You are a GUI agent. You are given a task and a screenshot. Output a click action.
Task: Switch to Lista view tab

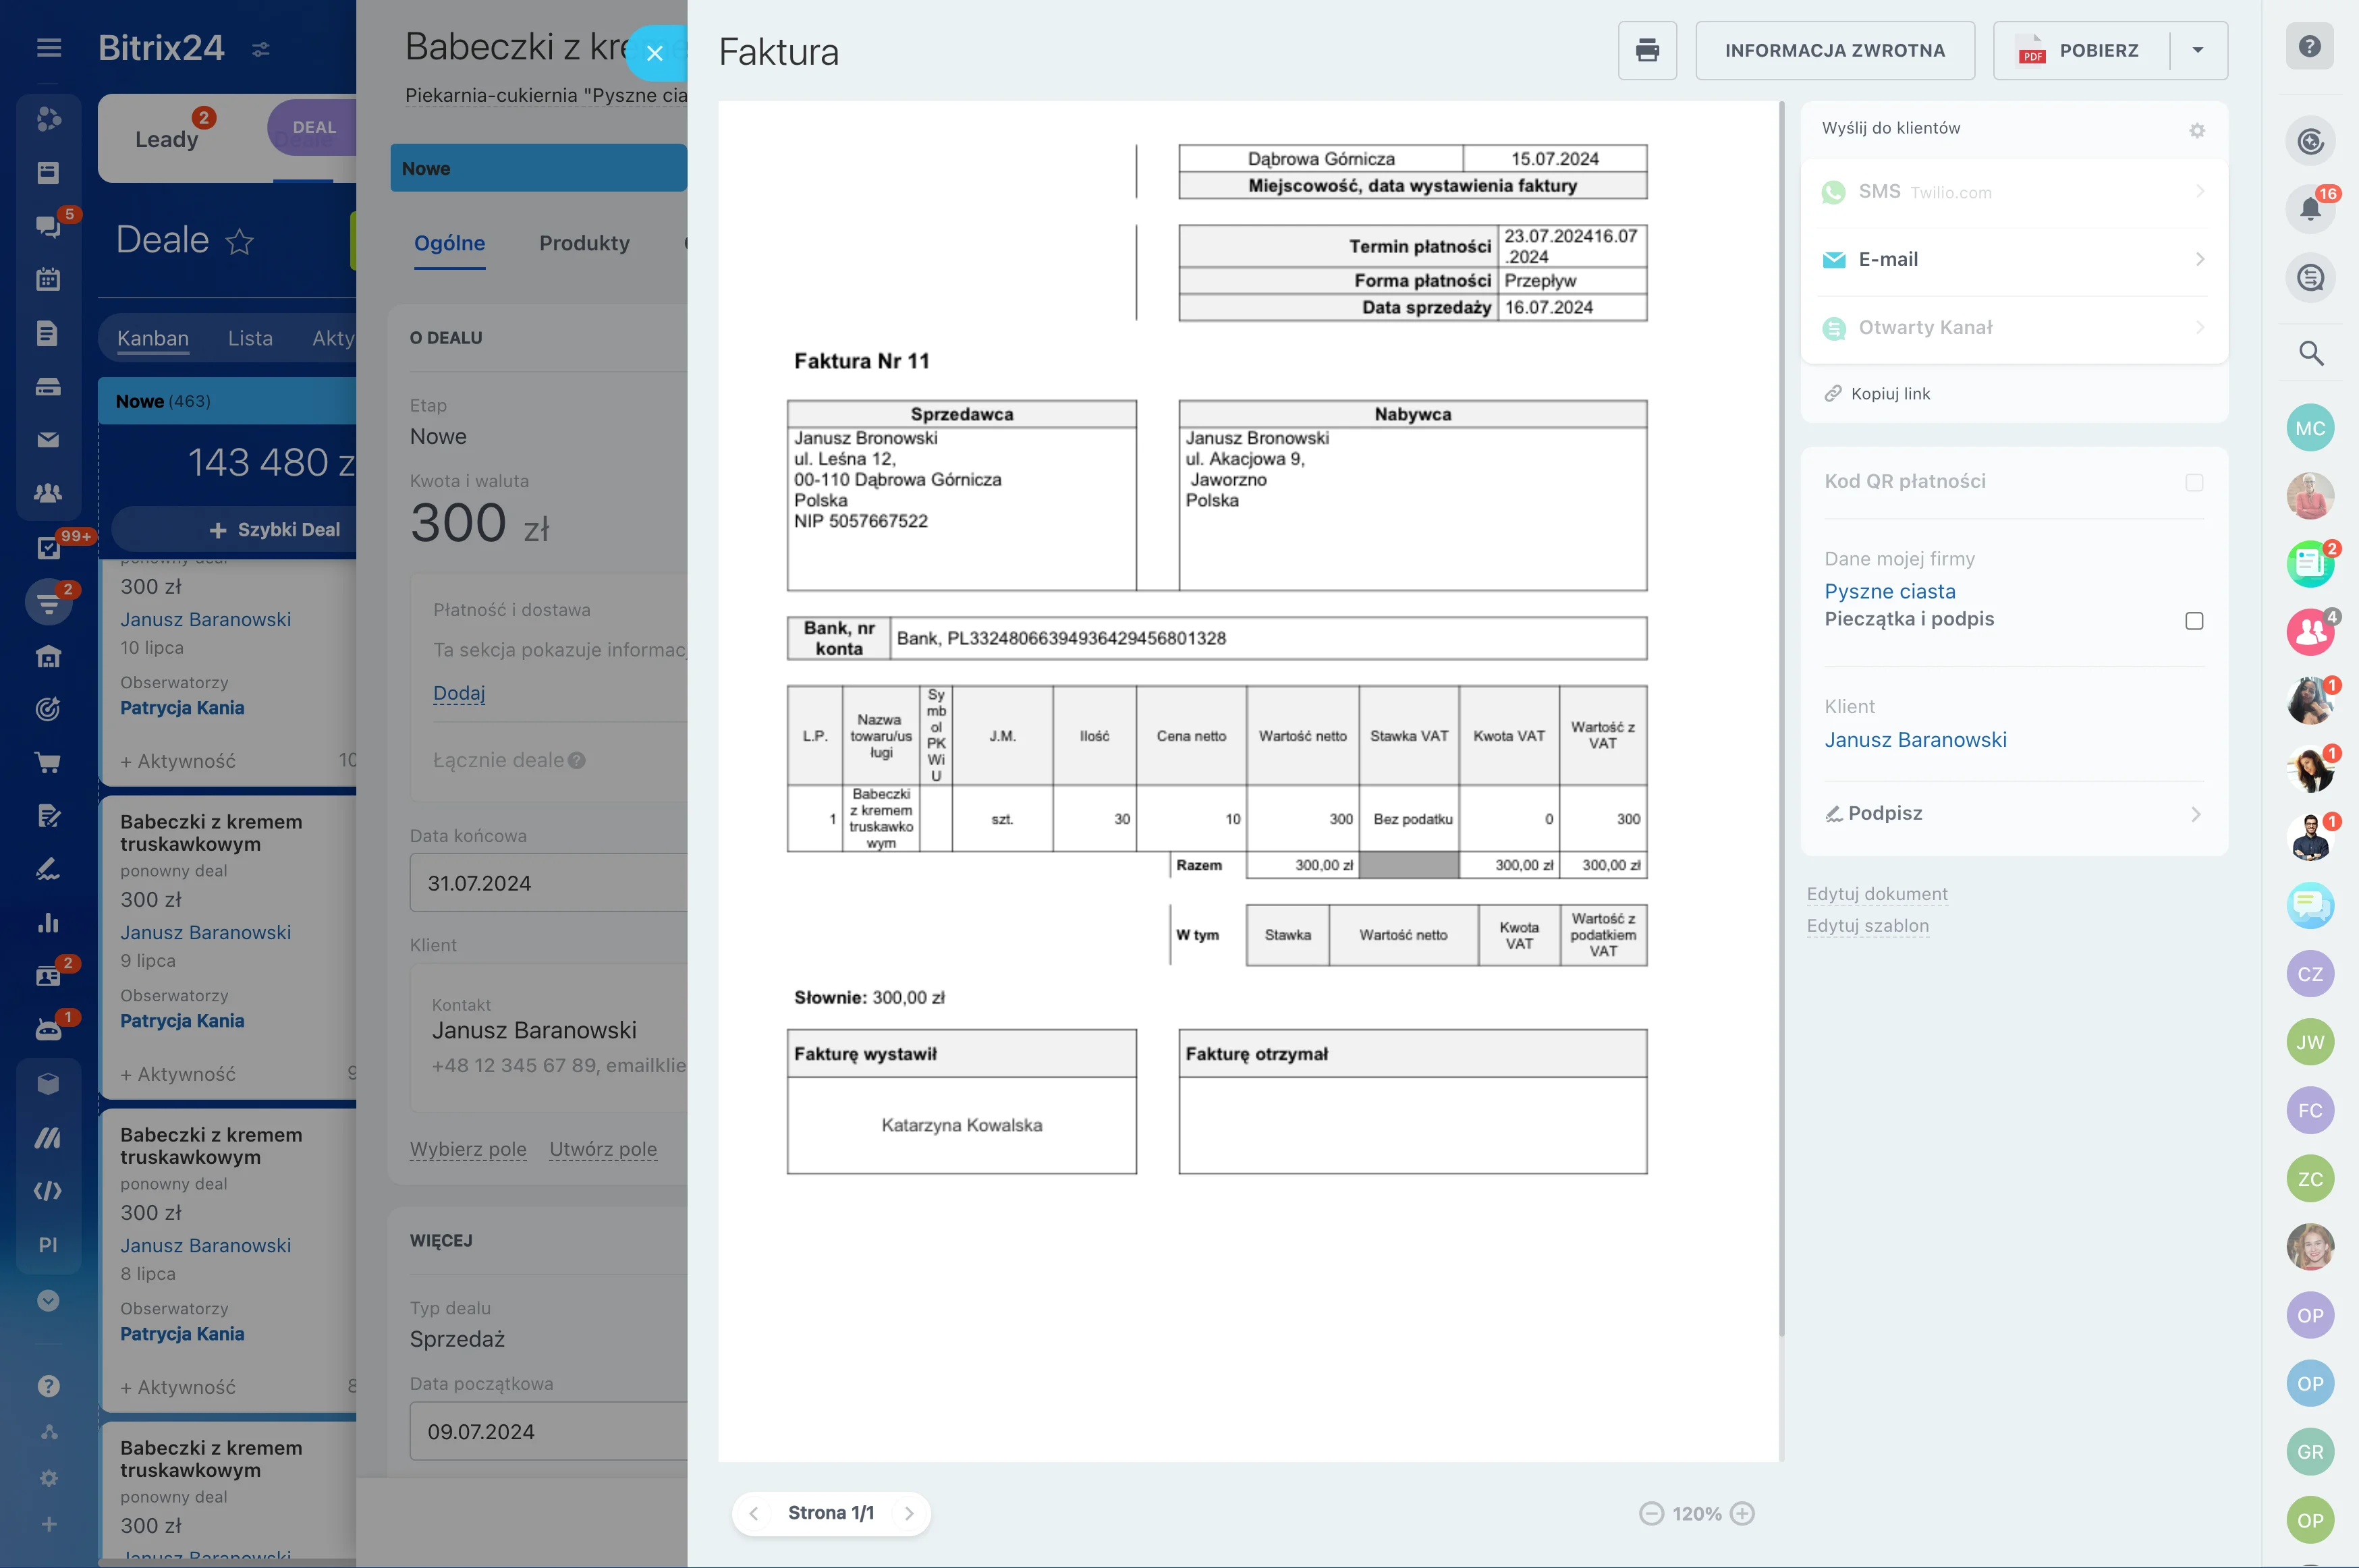point(250,338)
